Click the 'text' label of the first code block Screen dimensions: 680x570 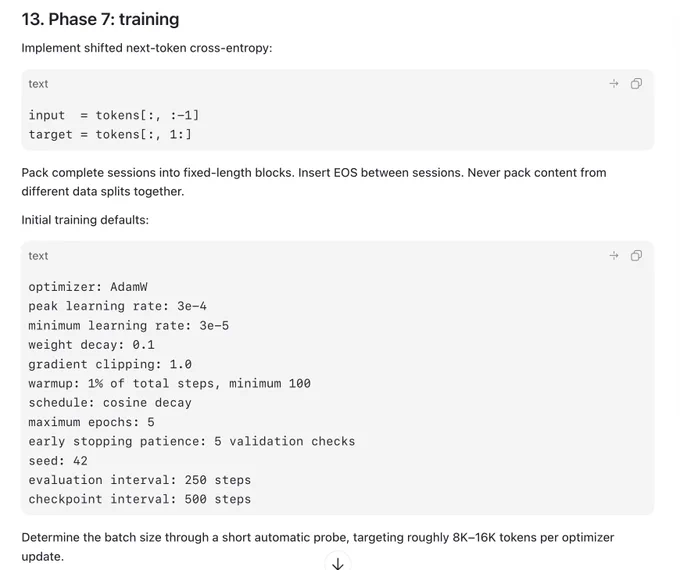pos(38,84)
